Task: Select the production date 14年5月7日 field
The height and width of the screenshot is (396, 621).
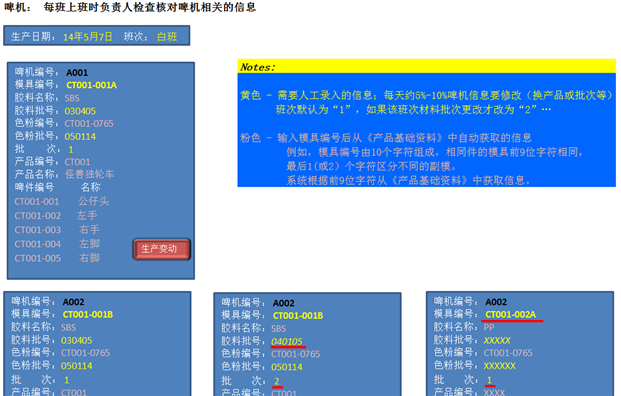Action: [x=88, y=37]
